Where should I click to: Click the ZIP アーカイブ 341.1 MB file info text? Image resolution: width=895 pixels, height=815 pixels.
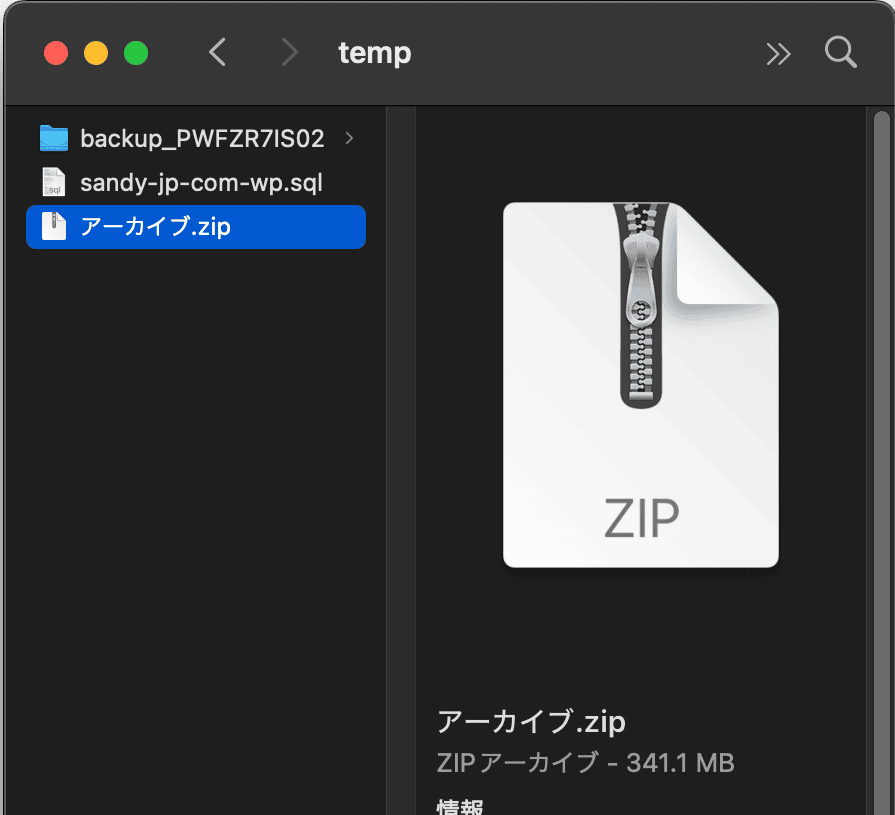click(x=585, y=763)
